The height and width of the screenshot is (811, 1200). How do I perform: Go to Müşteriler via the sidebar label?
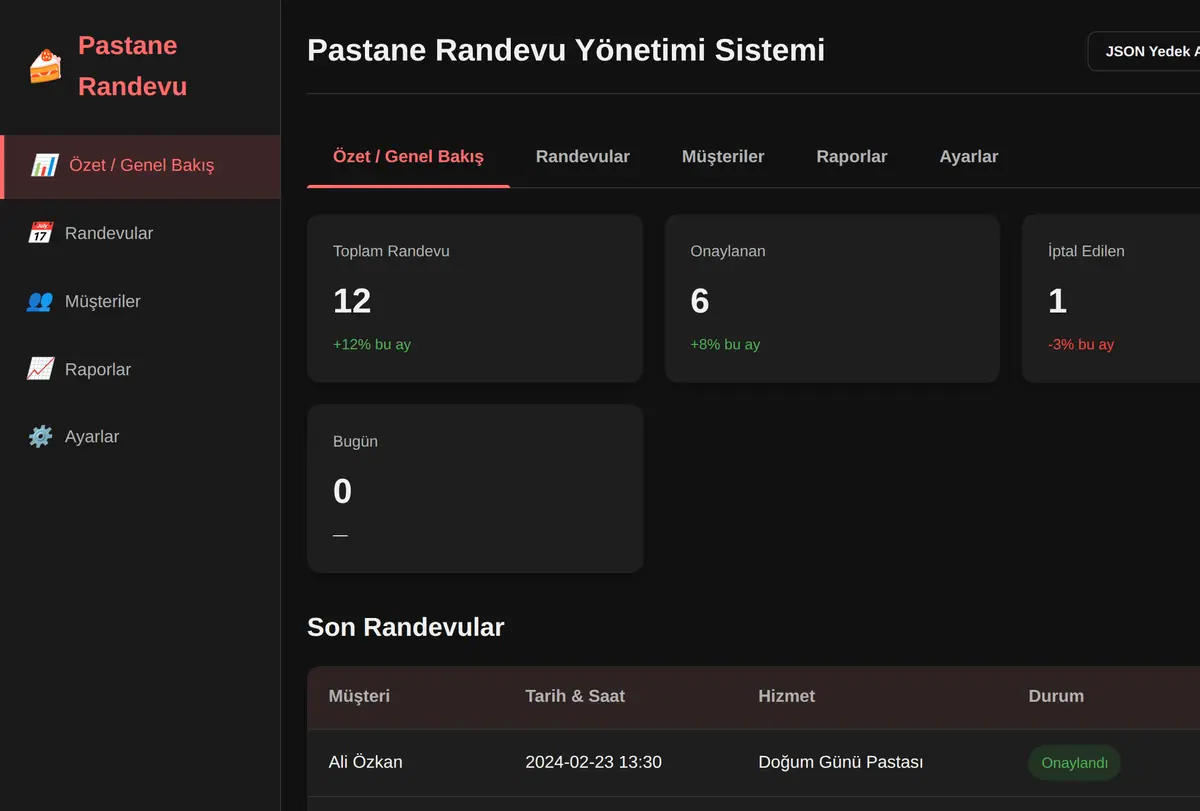(103, 301)
